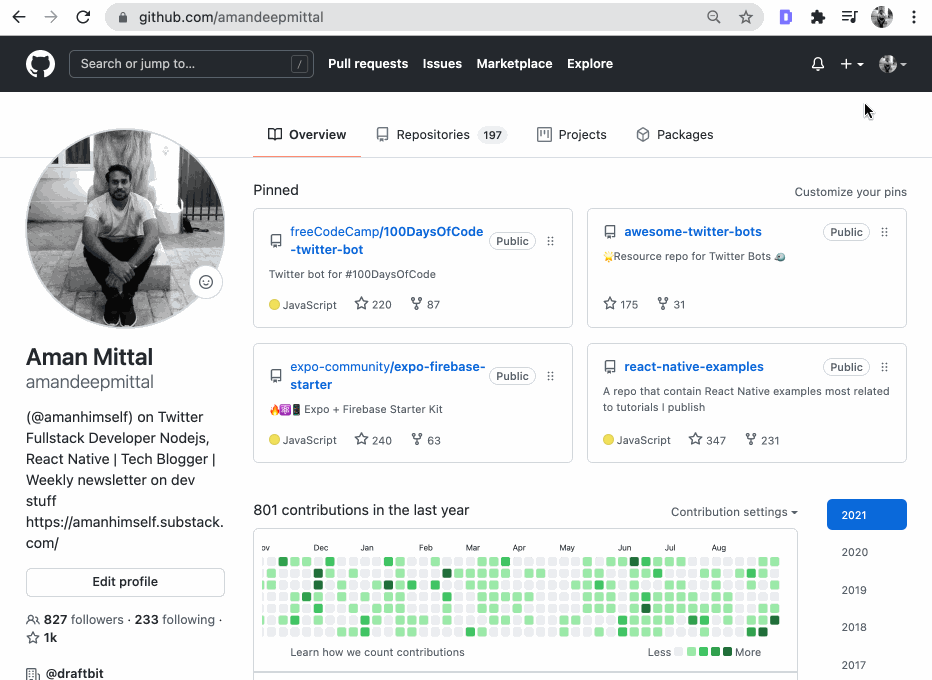Open notifications bell icon
The image size is (932, 680).
coord(818,64)
